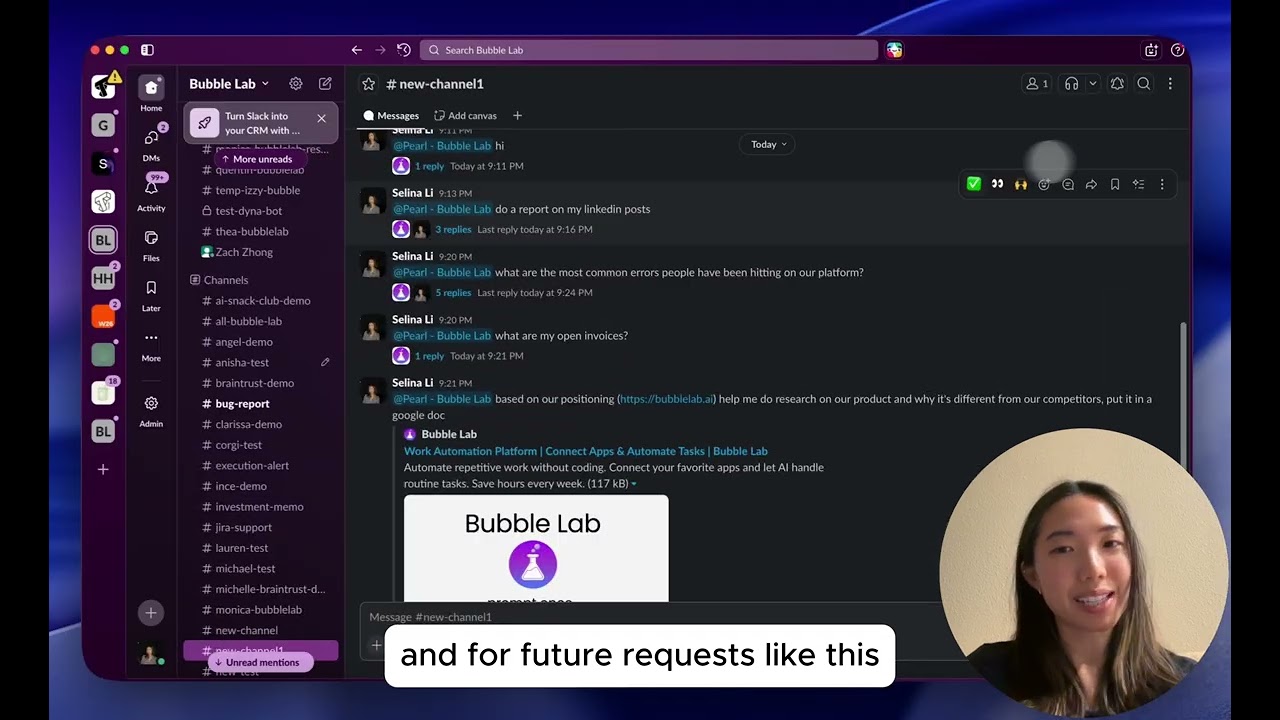Open the Activity bell in sidebar

pos(151,194)
